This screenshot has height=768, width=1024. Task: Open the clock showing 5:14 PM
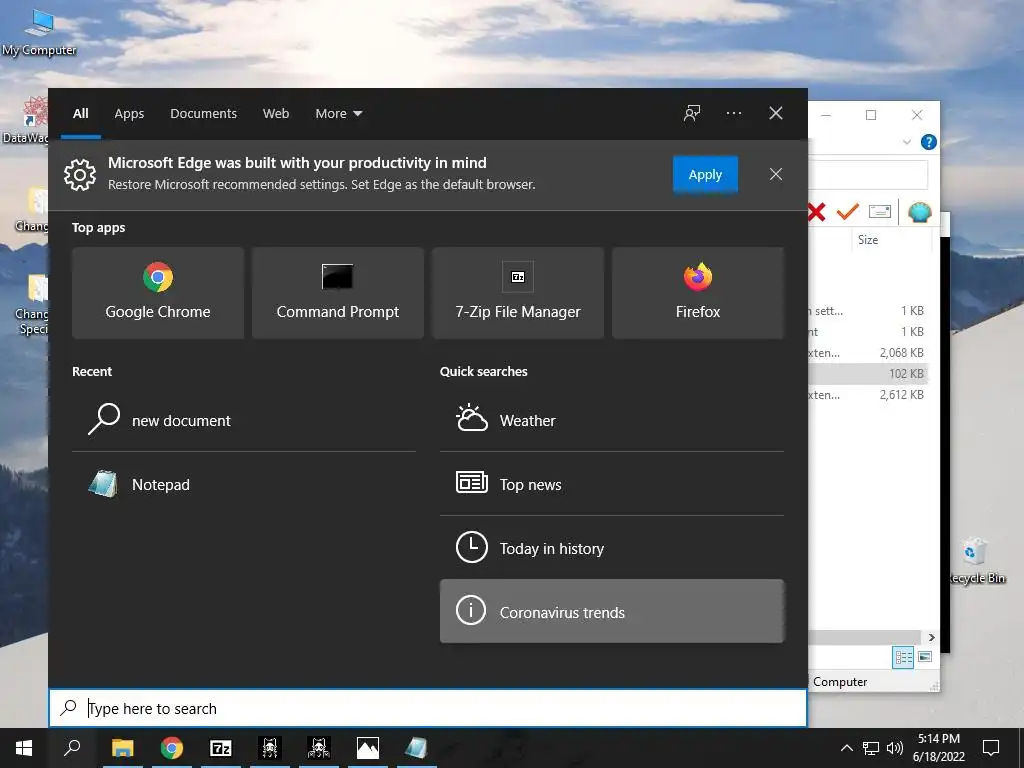pyautogui.click(x=939, y=748)
